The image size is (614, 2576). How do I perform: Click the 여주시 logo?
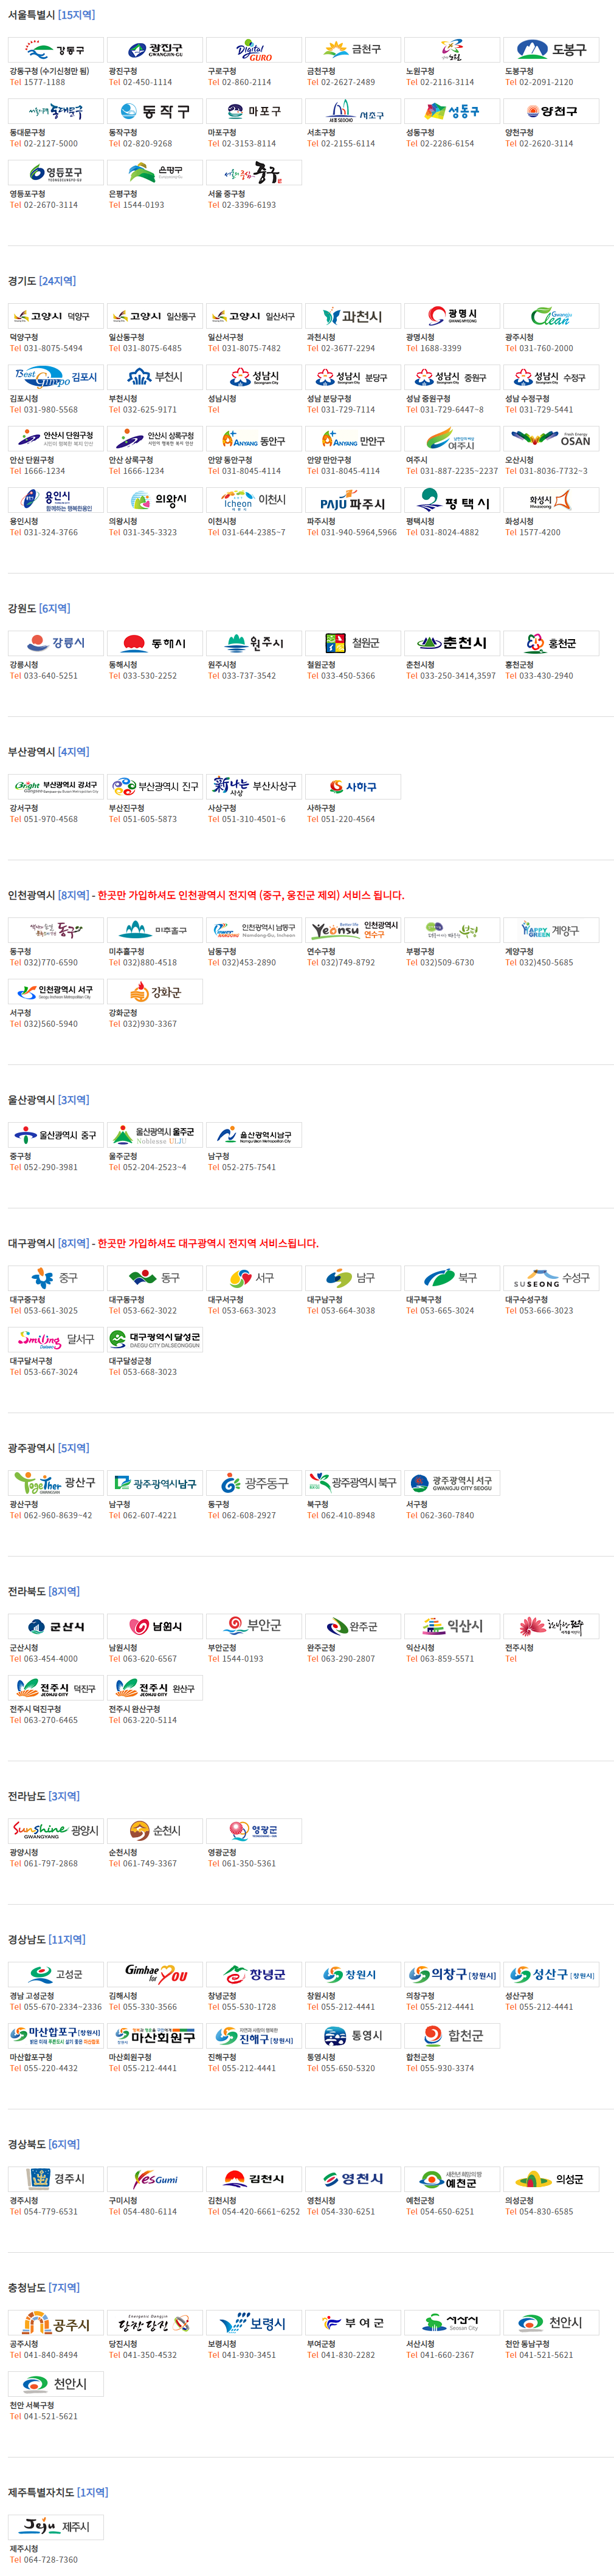(x=452, y=439)
